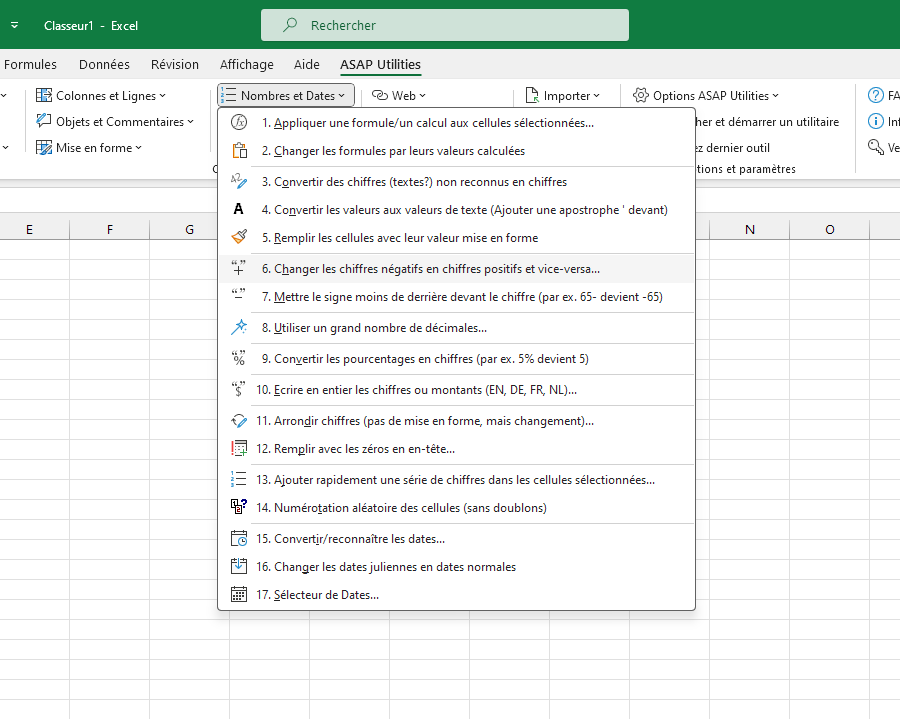Choose Arrondir chiffres menu entry
Image resolution: width=900 pixels, height=719 pixels.
pyautogui.click(x=457, y=421)
